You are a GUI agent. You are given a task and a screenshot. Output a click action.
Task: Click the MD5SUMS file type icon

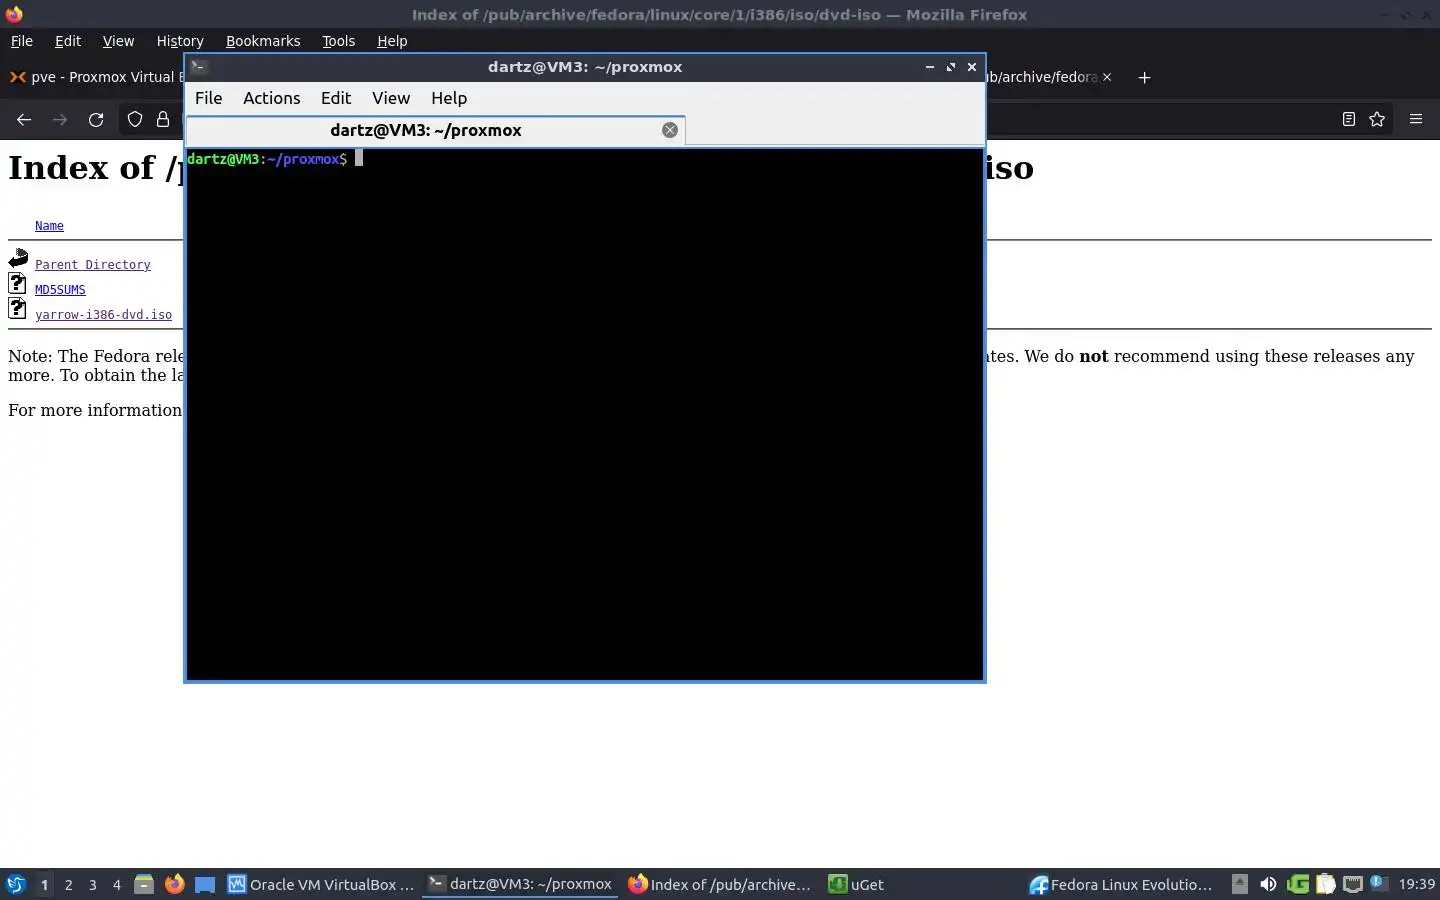pyautogui.click(x=17, y=283)
